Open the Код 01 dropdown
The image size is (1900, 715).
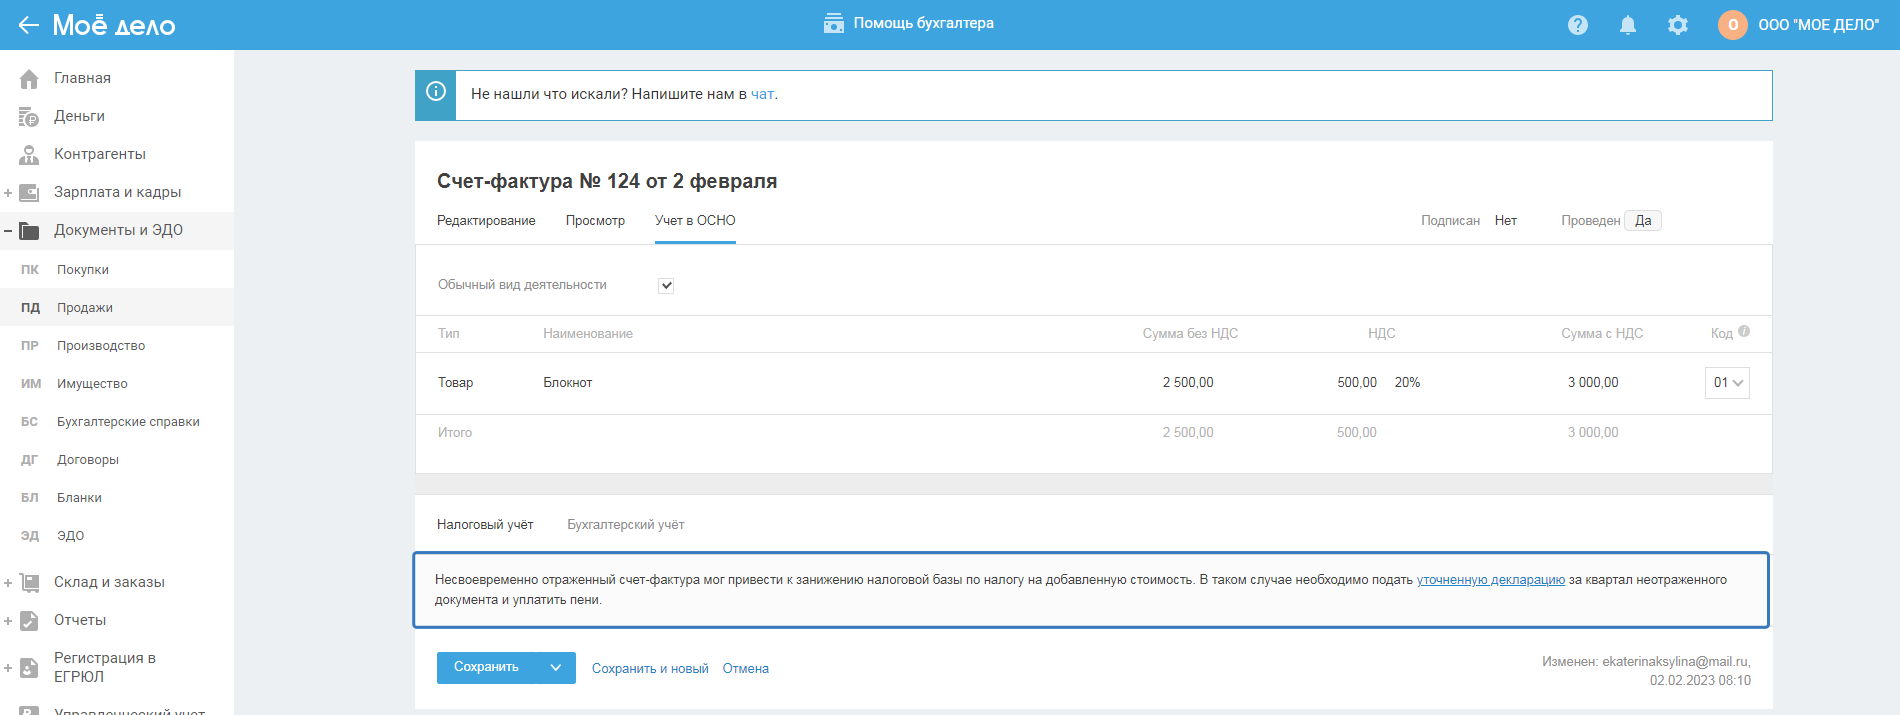point(1727,383)
